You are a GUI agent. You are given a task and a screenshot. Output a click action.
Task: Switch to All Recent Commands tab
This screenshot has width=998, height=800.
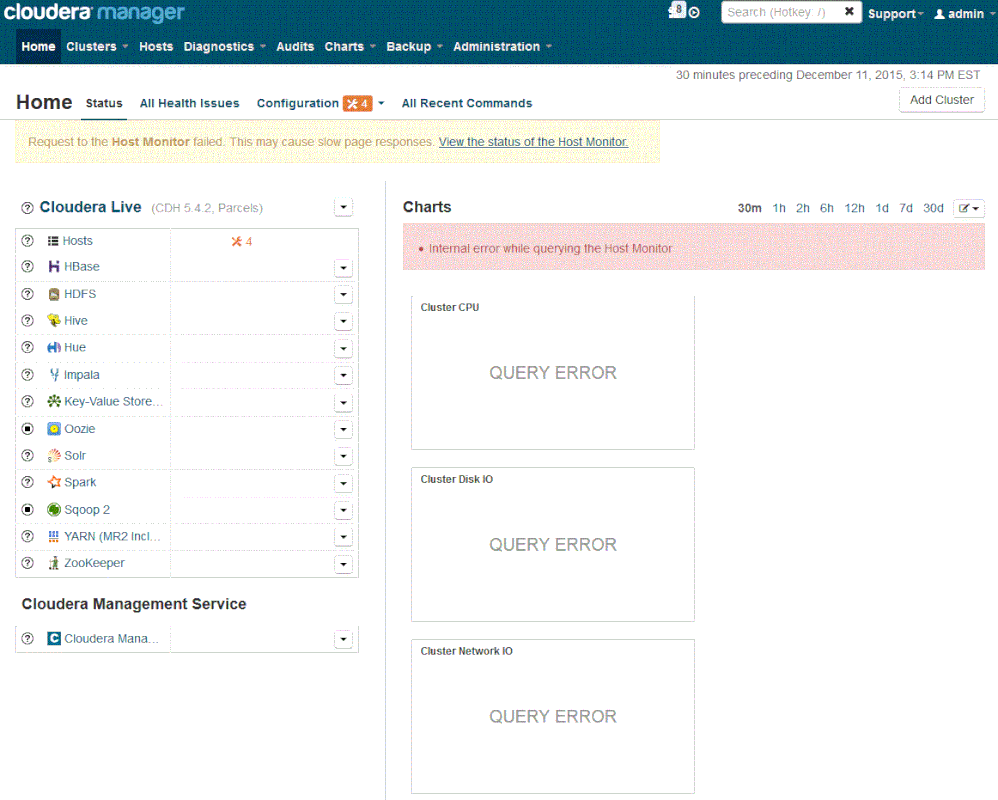467,103
